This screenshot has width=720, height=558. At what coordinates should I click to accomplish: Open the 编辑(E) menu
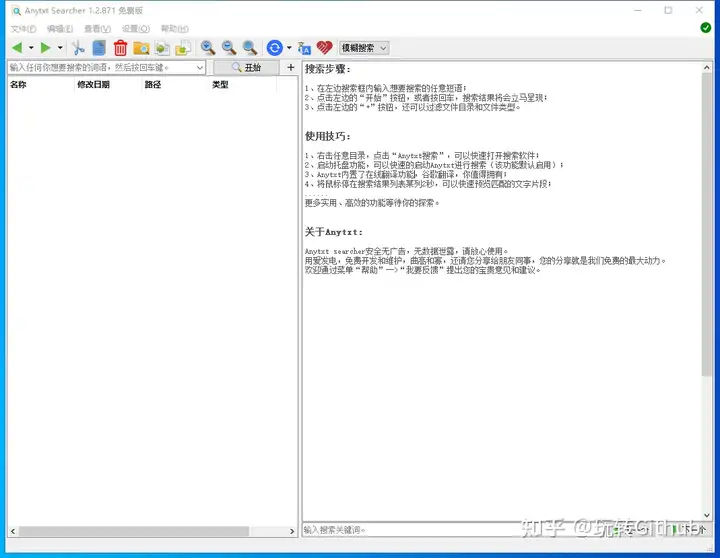(x=60, y=29)
